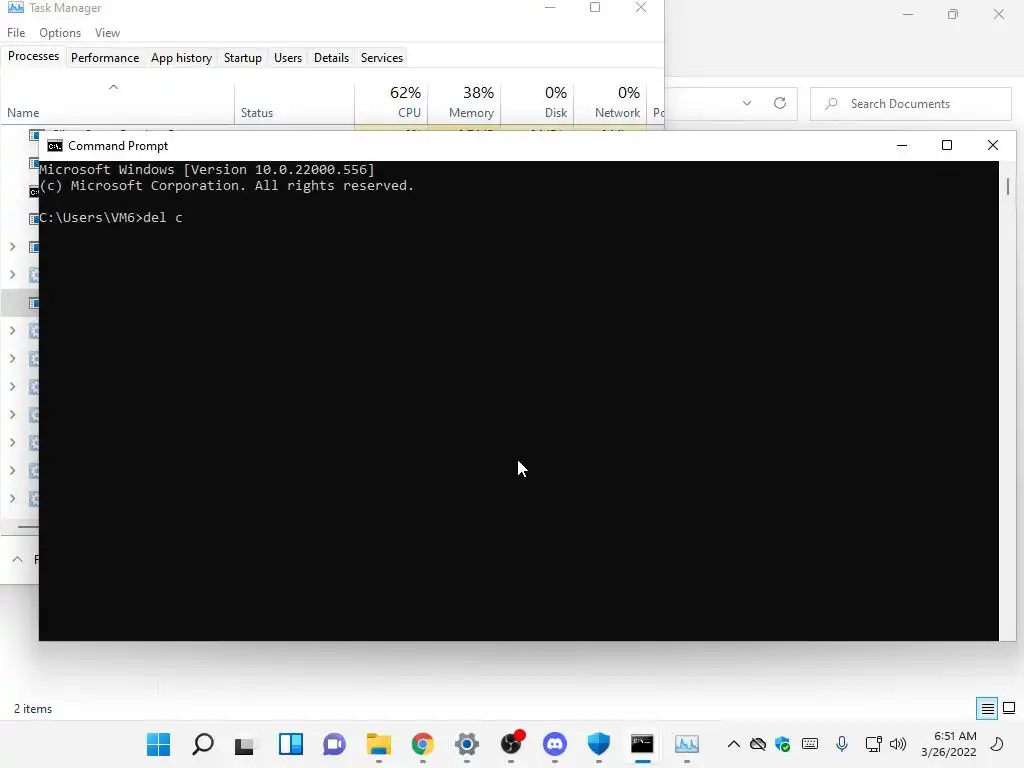Switch Explorer to details view

(987, 708)
